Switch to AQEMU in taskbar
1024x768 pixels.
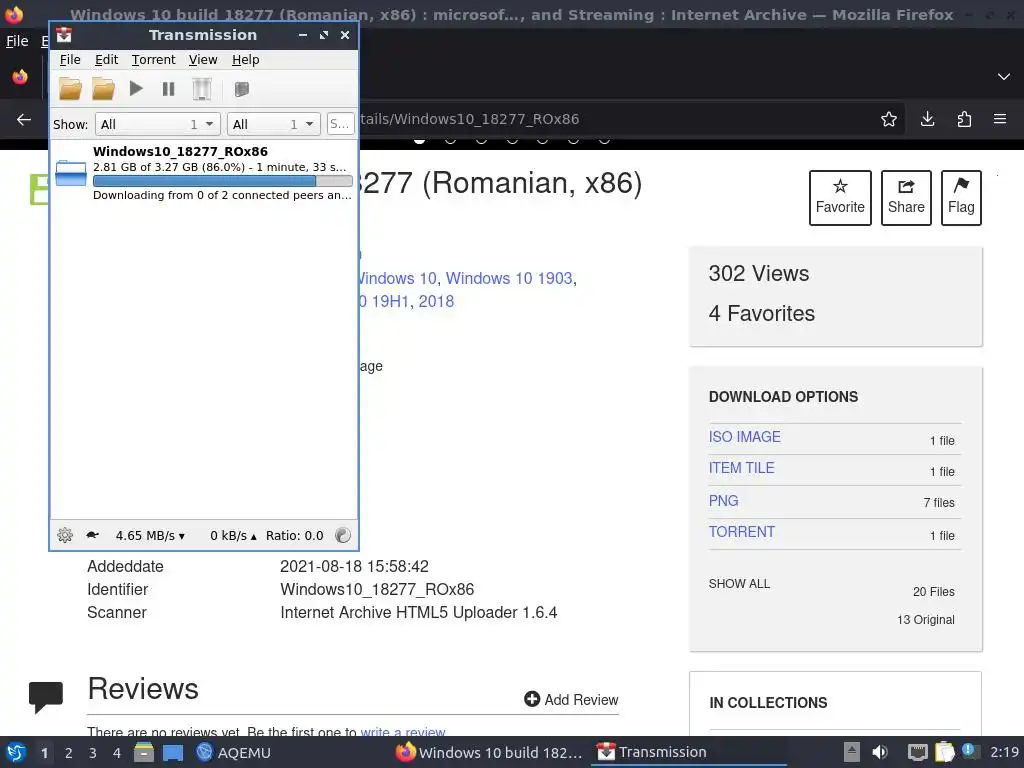click(x=233, y=752)
